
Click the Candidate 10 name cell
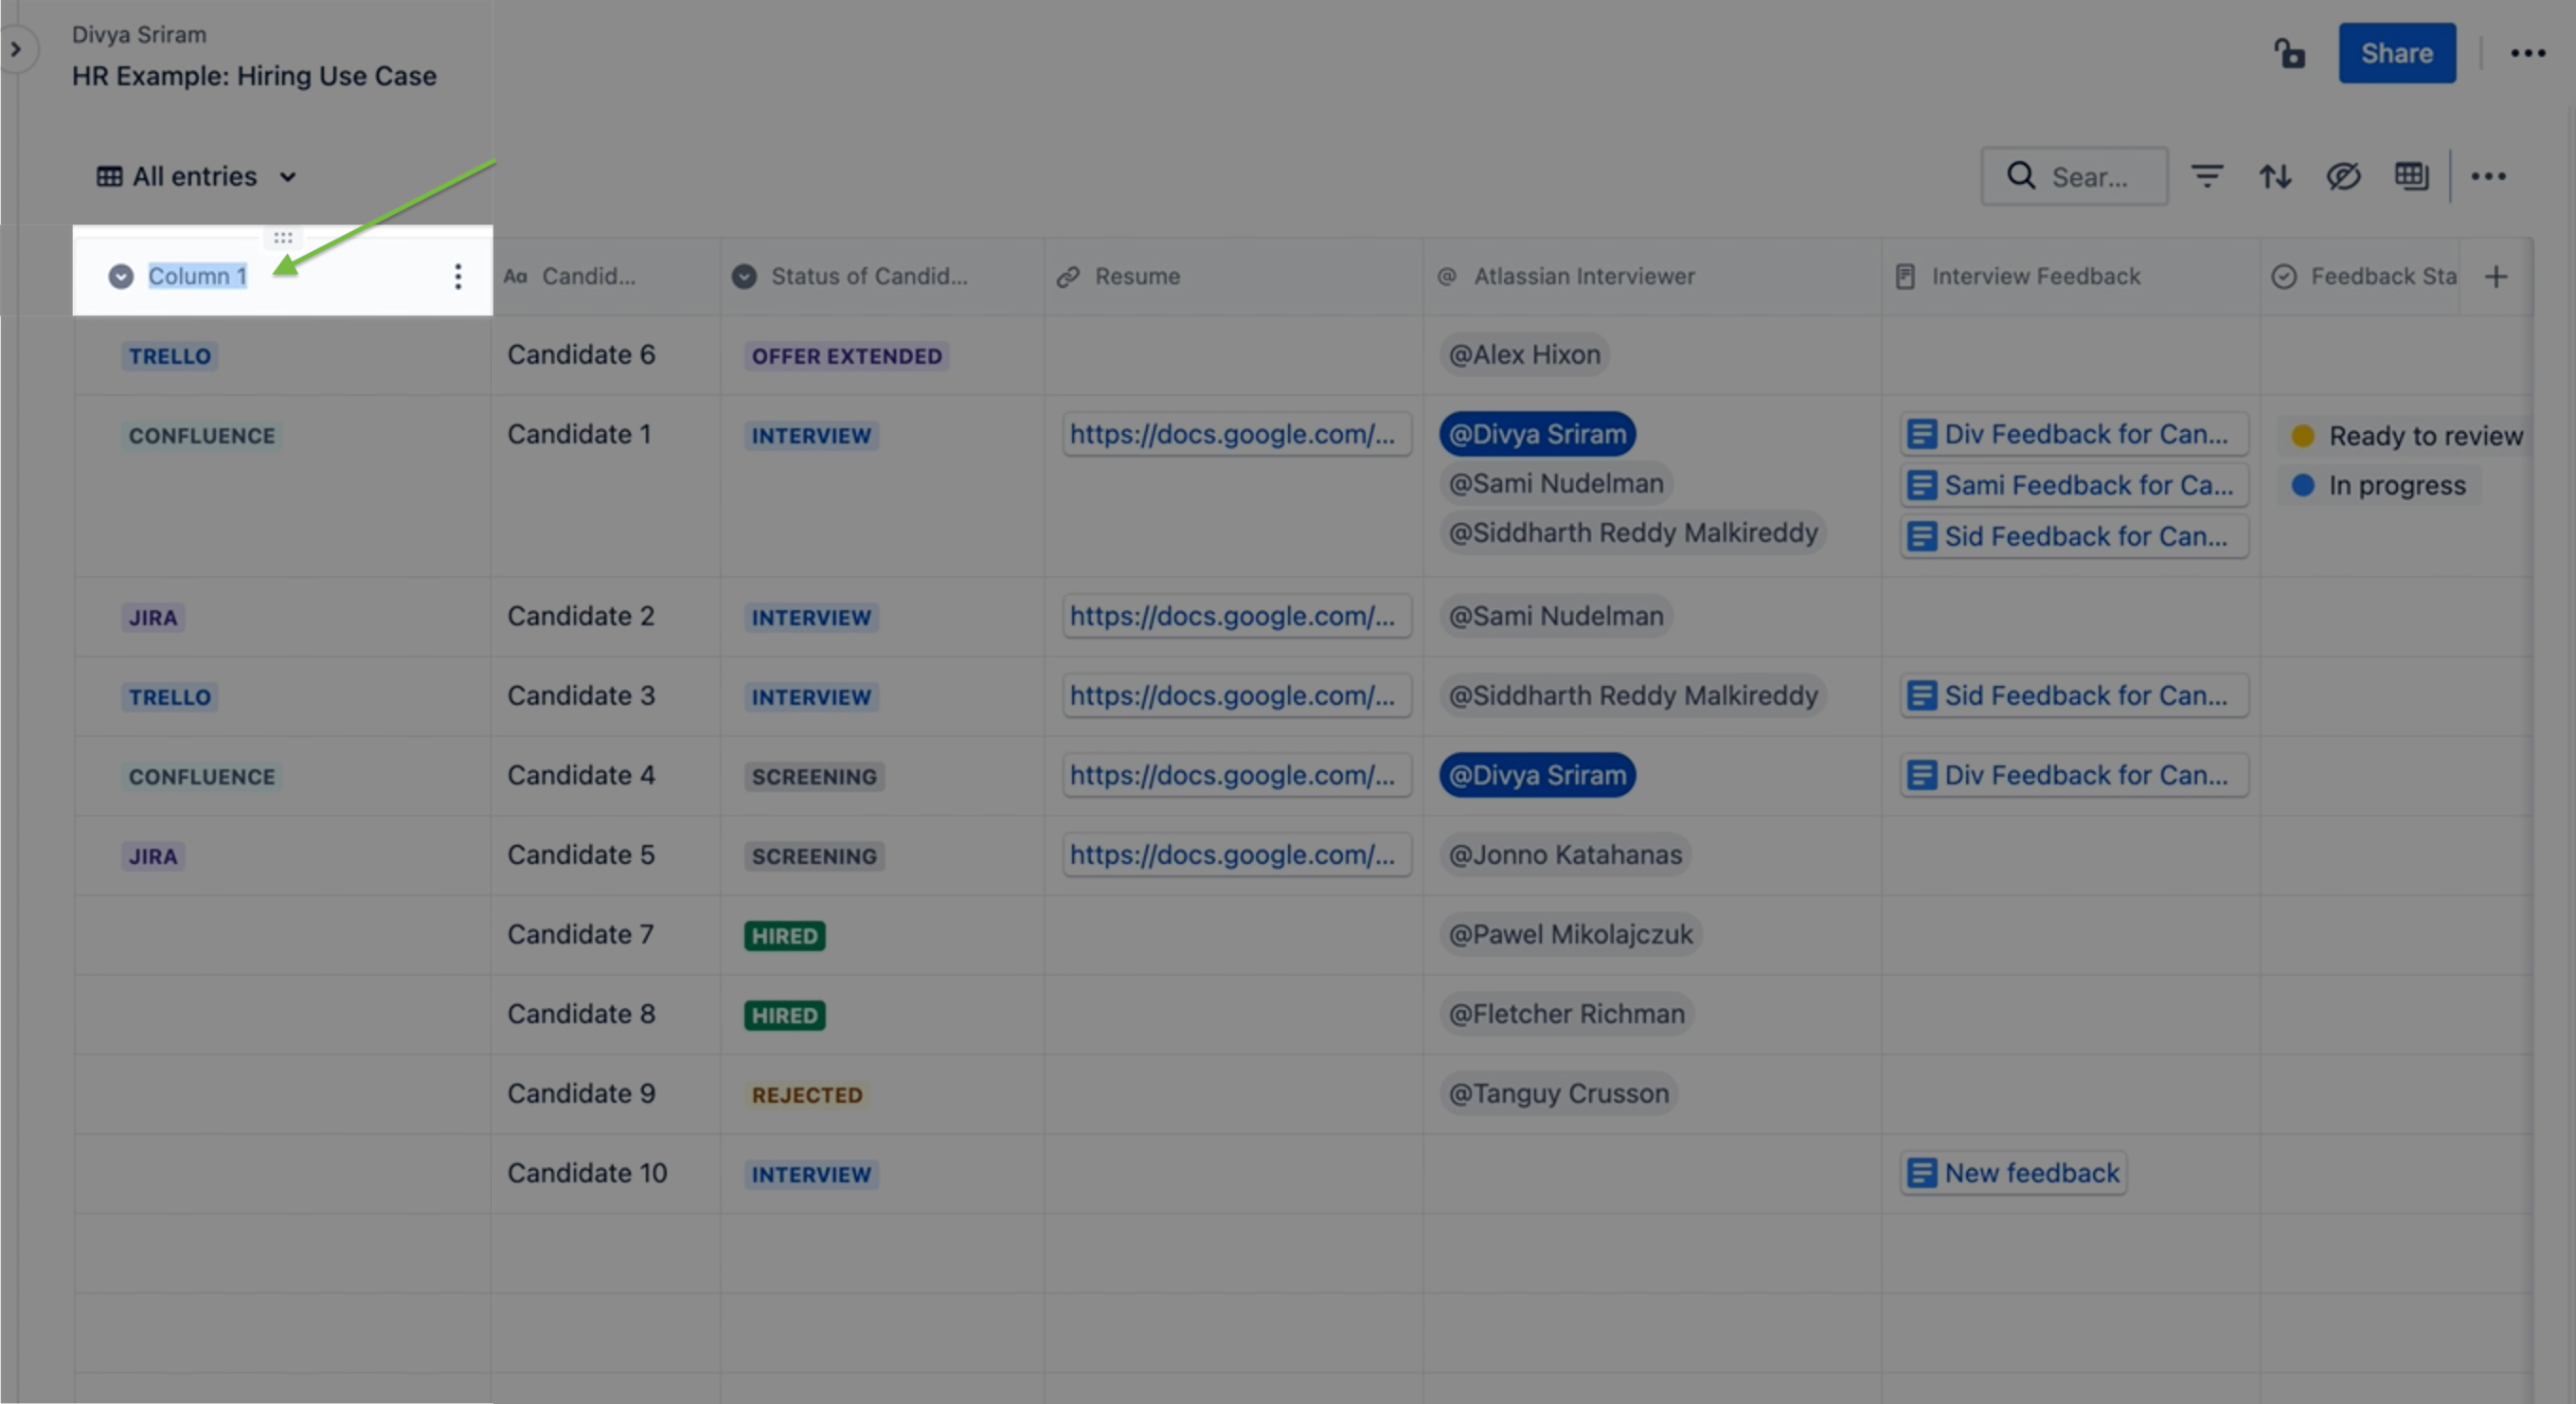(606, 1174)
